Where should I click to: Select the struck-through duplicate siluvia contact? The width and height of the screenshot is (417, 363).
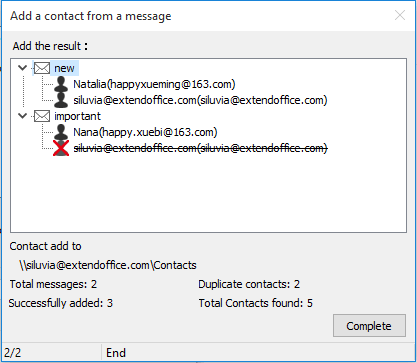click(200, 148)
